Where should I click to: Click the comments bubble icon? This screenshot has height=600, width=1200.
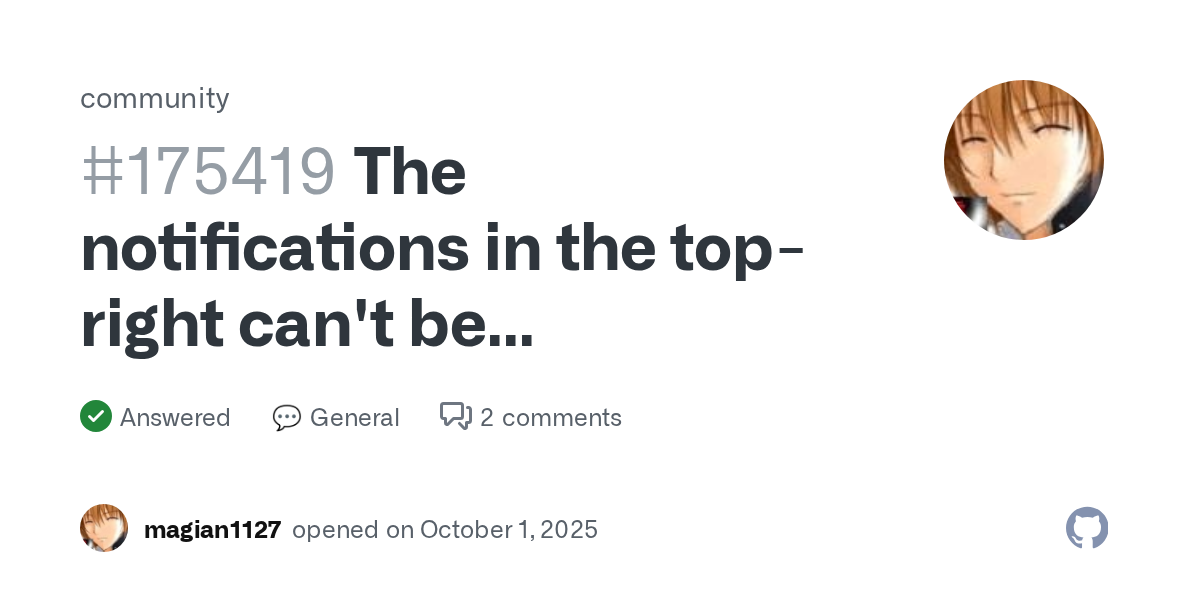[x=456, y=416]
